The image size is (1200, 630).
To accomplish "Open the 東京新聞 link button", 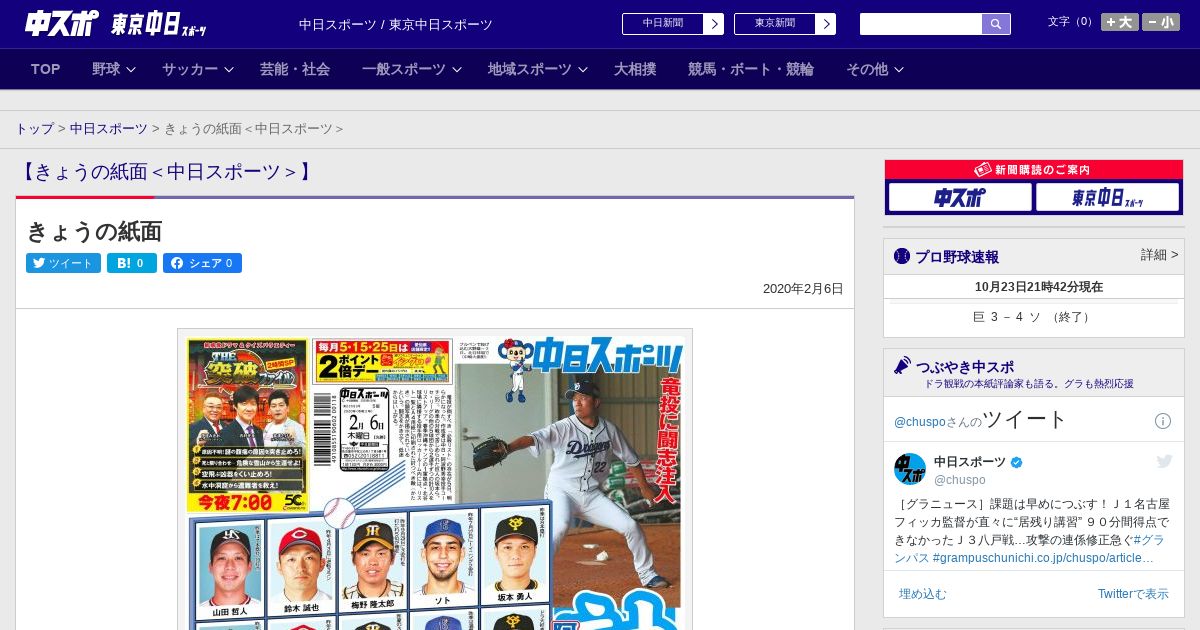I will coord(785,24).
